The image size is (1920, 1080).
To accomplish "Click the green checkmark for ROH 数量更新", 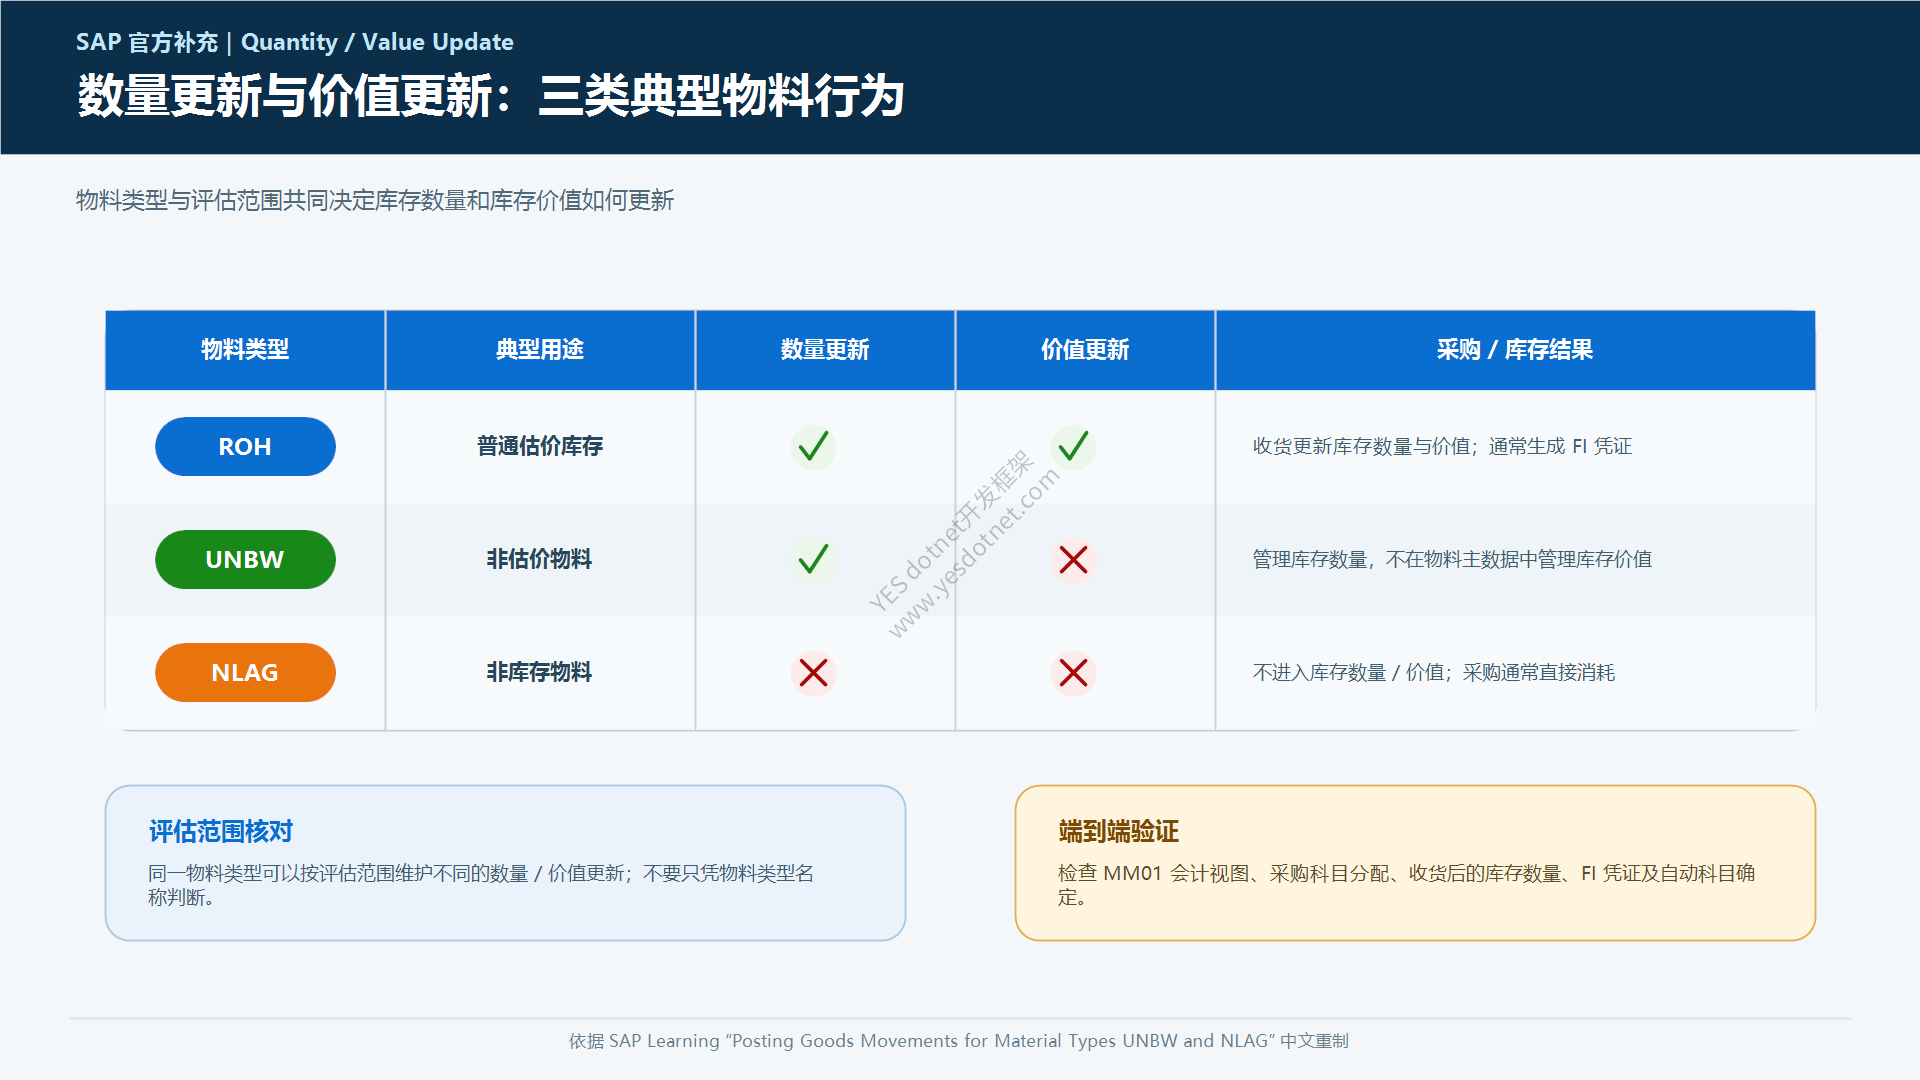I will (x=813, y=446).
